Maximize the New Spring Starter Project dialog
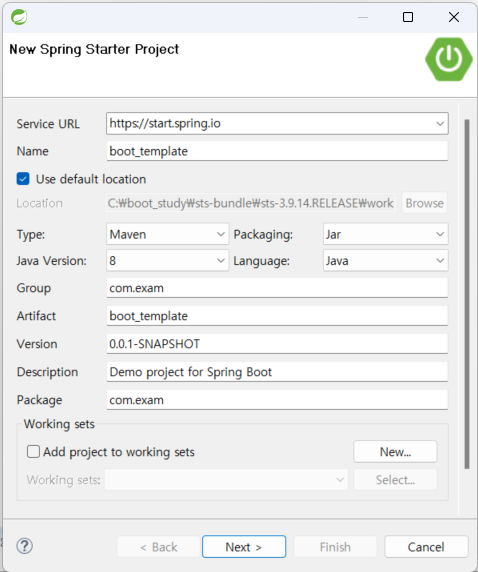Image resolution: width=478 pixels, height=572 pixels. tap(408, 17)
